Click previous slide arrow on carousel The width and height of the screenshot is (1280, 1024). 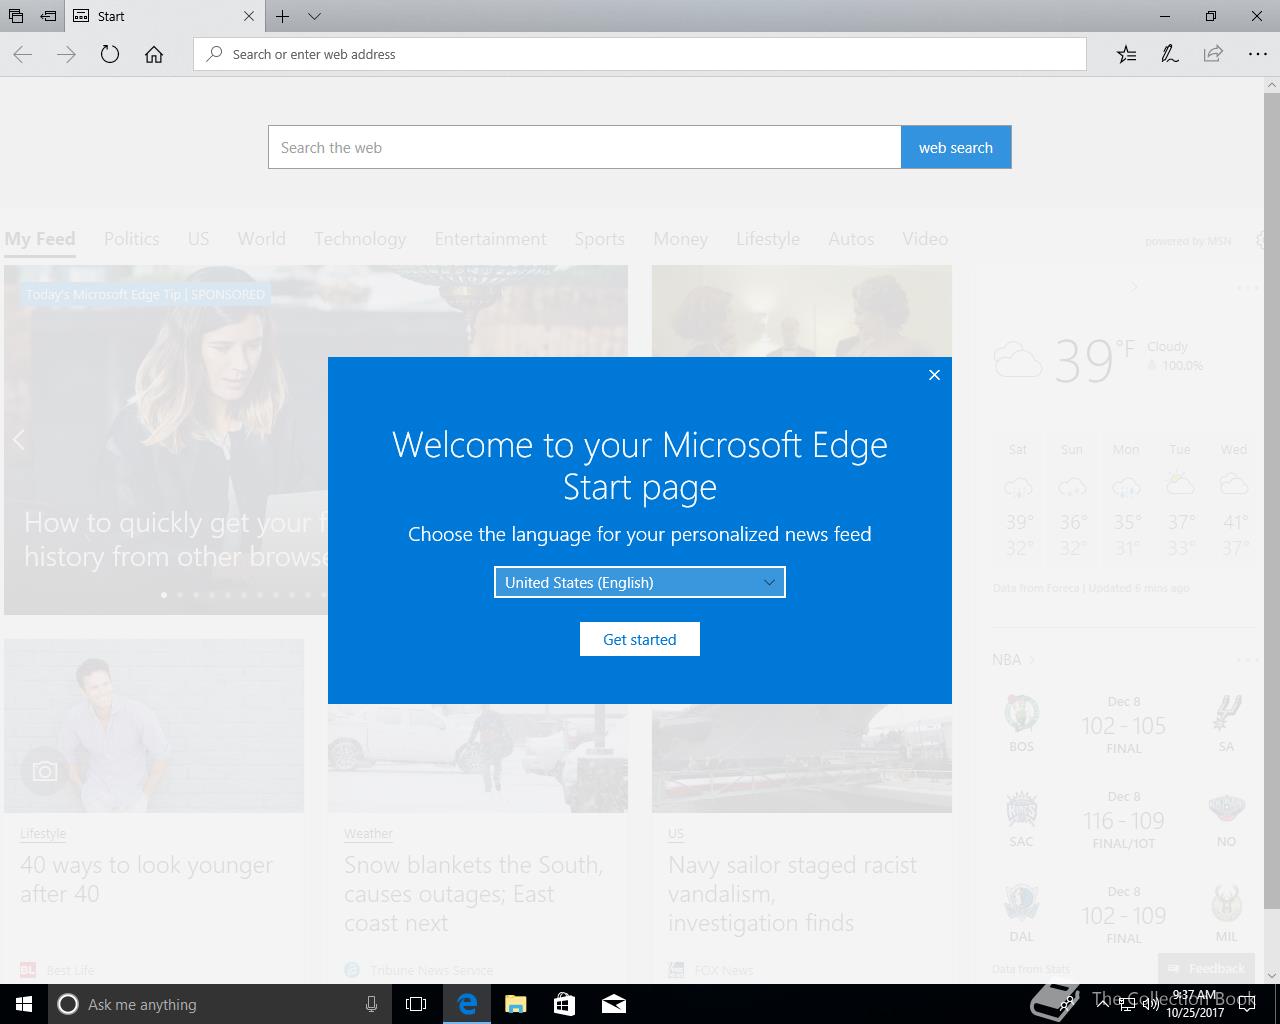(18, 440)
